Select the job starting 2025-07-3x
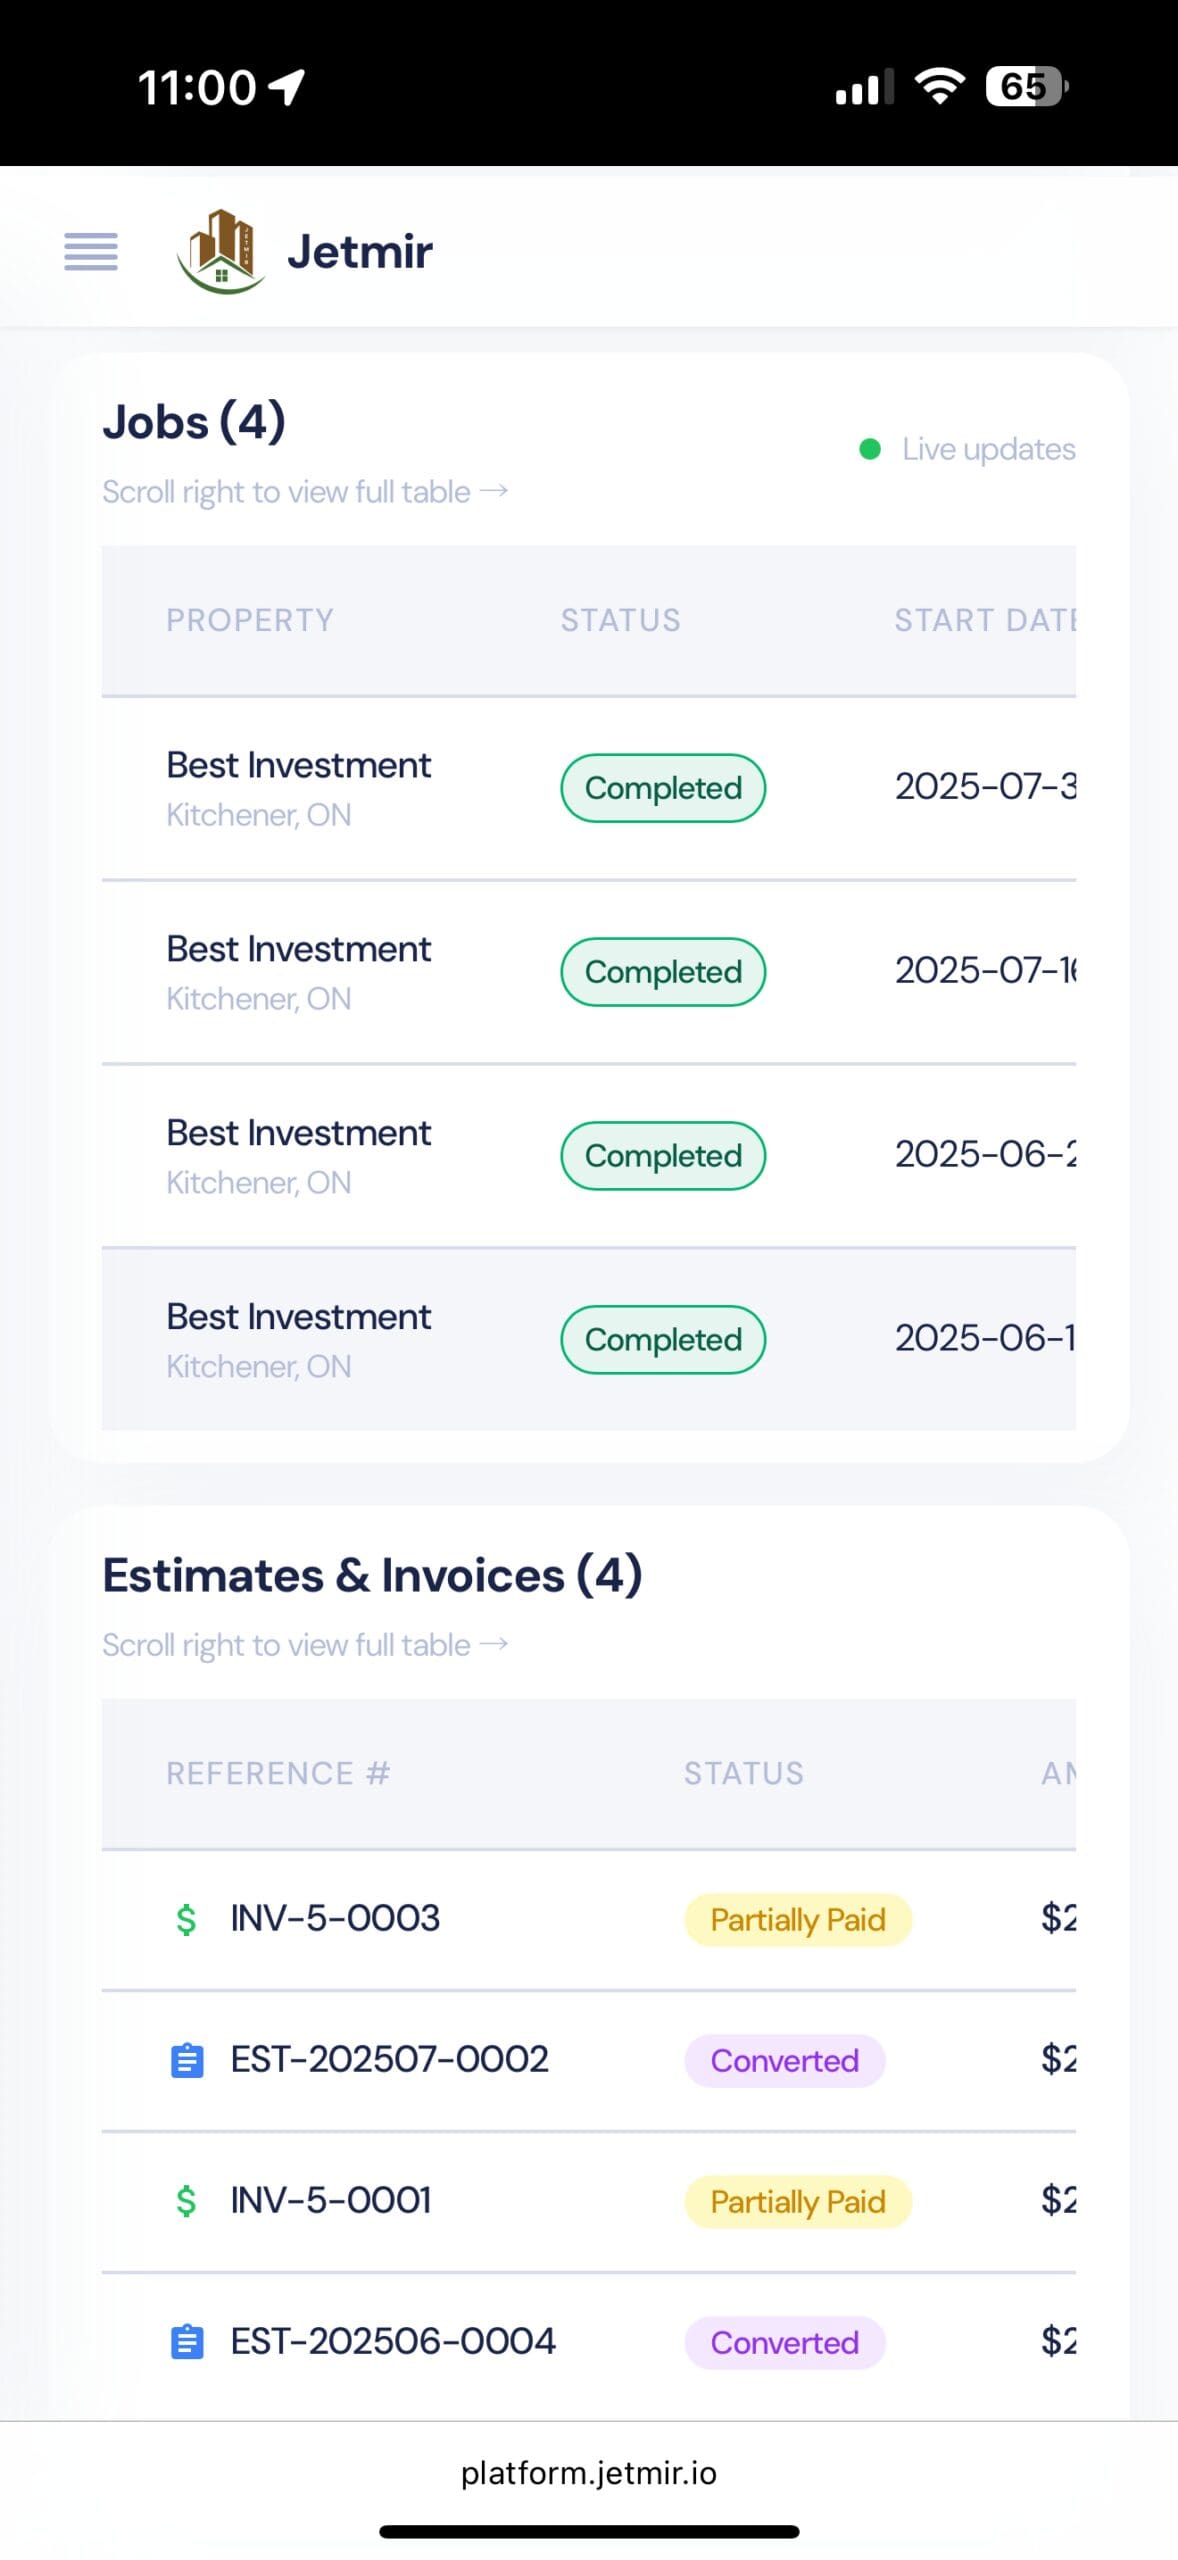Image resolution: width=1178 pixels, height=2560 pixels. click(984, 787)
